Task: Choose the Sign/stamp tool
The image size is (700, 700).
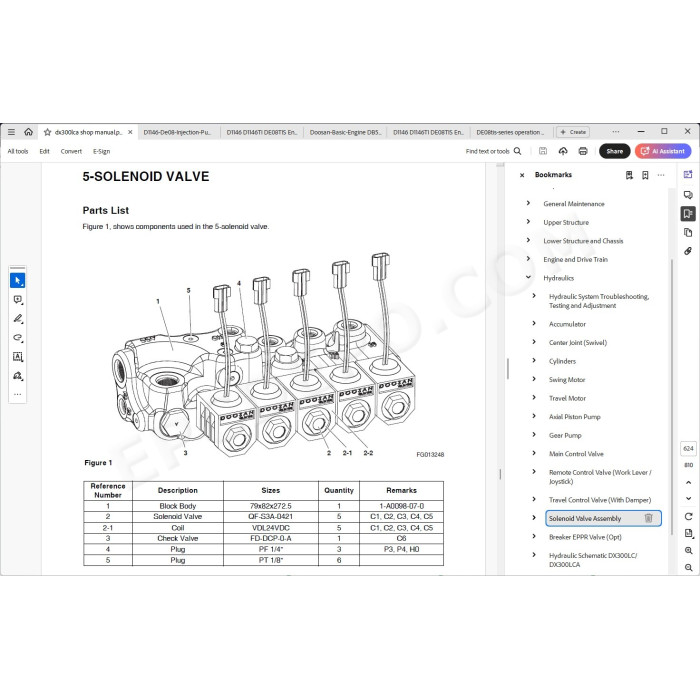Action: (x=17, y=375)
